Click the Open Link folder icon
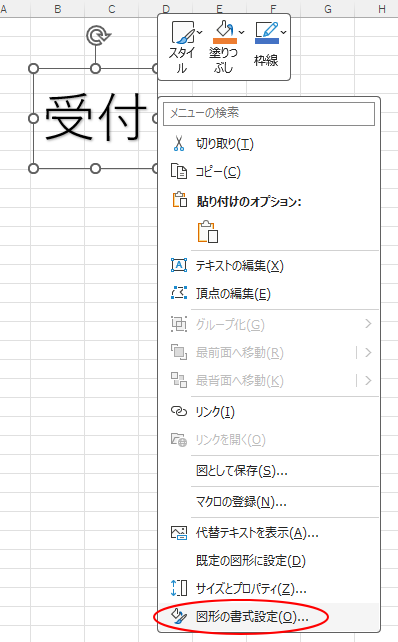The width and height of the screenshot is (398, 642). [x=179, y=439]
